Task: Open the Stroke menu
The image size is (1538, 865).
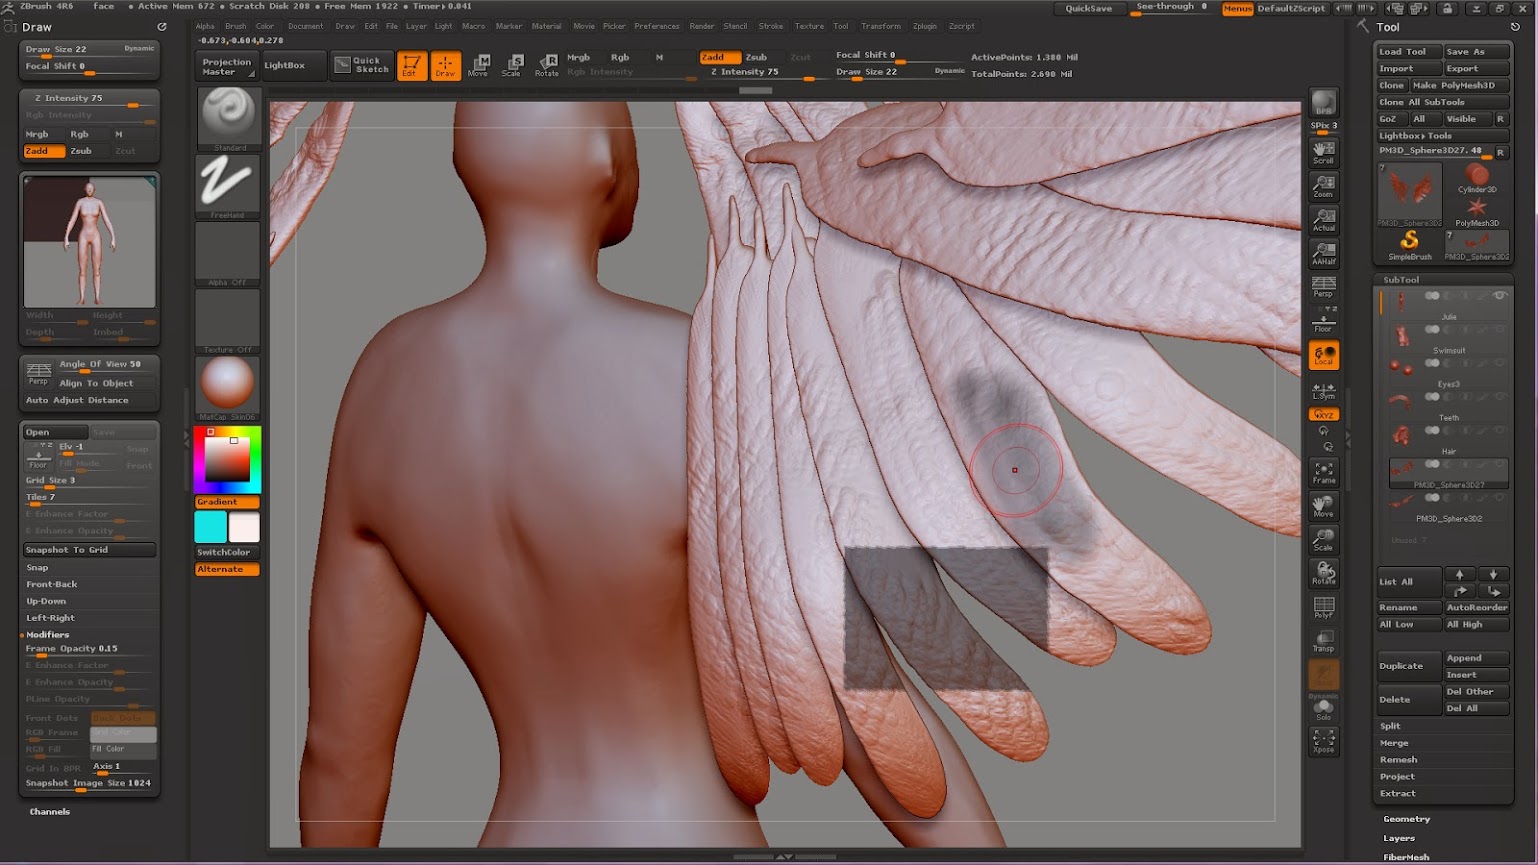Action: coord(770,26)
